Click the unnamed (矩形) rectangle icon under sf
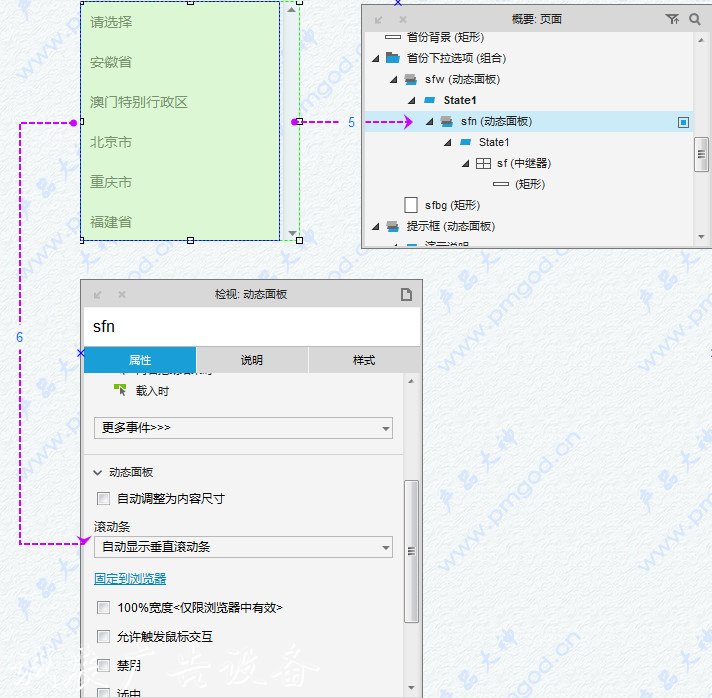The width and height of the screenshot is (712, 698). [501, 184]
